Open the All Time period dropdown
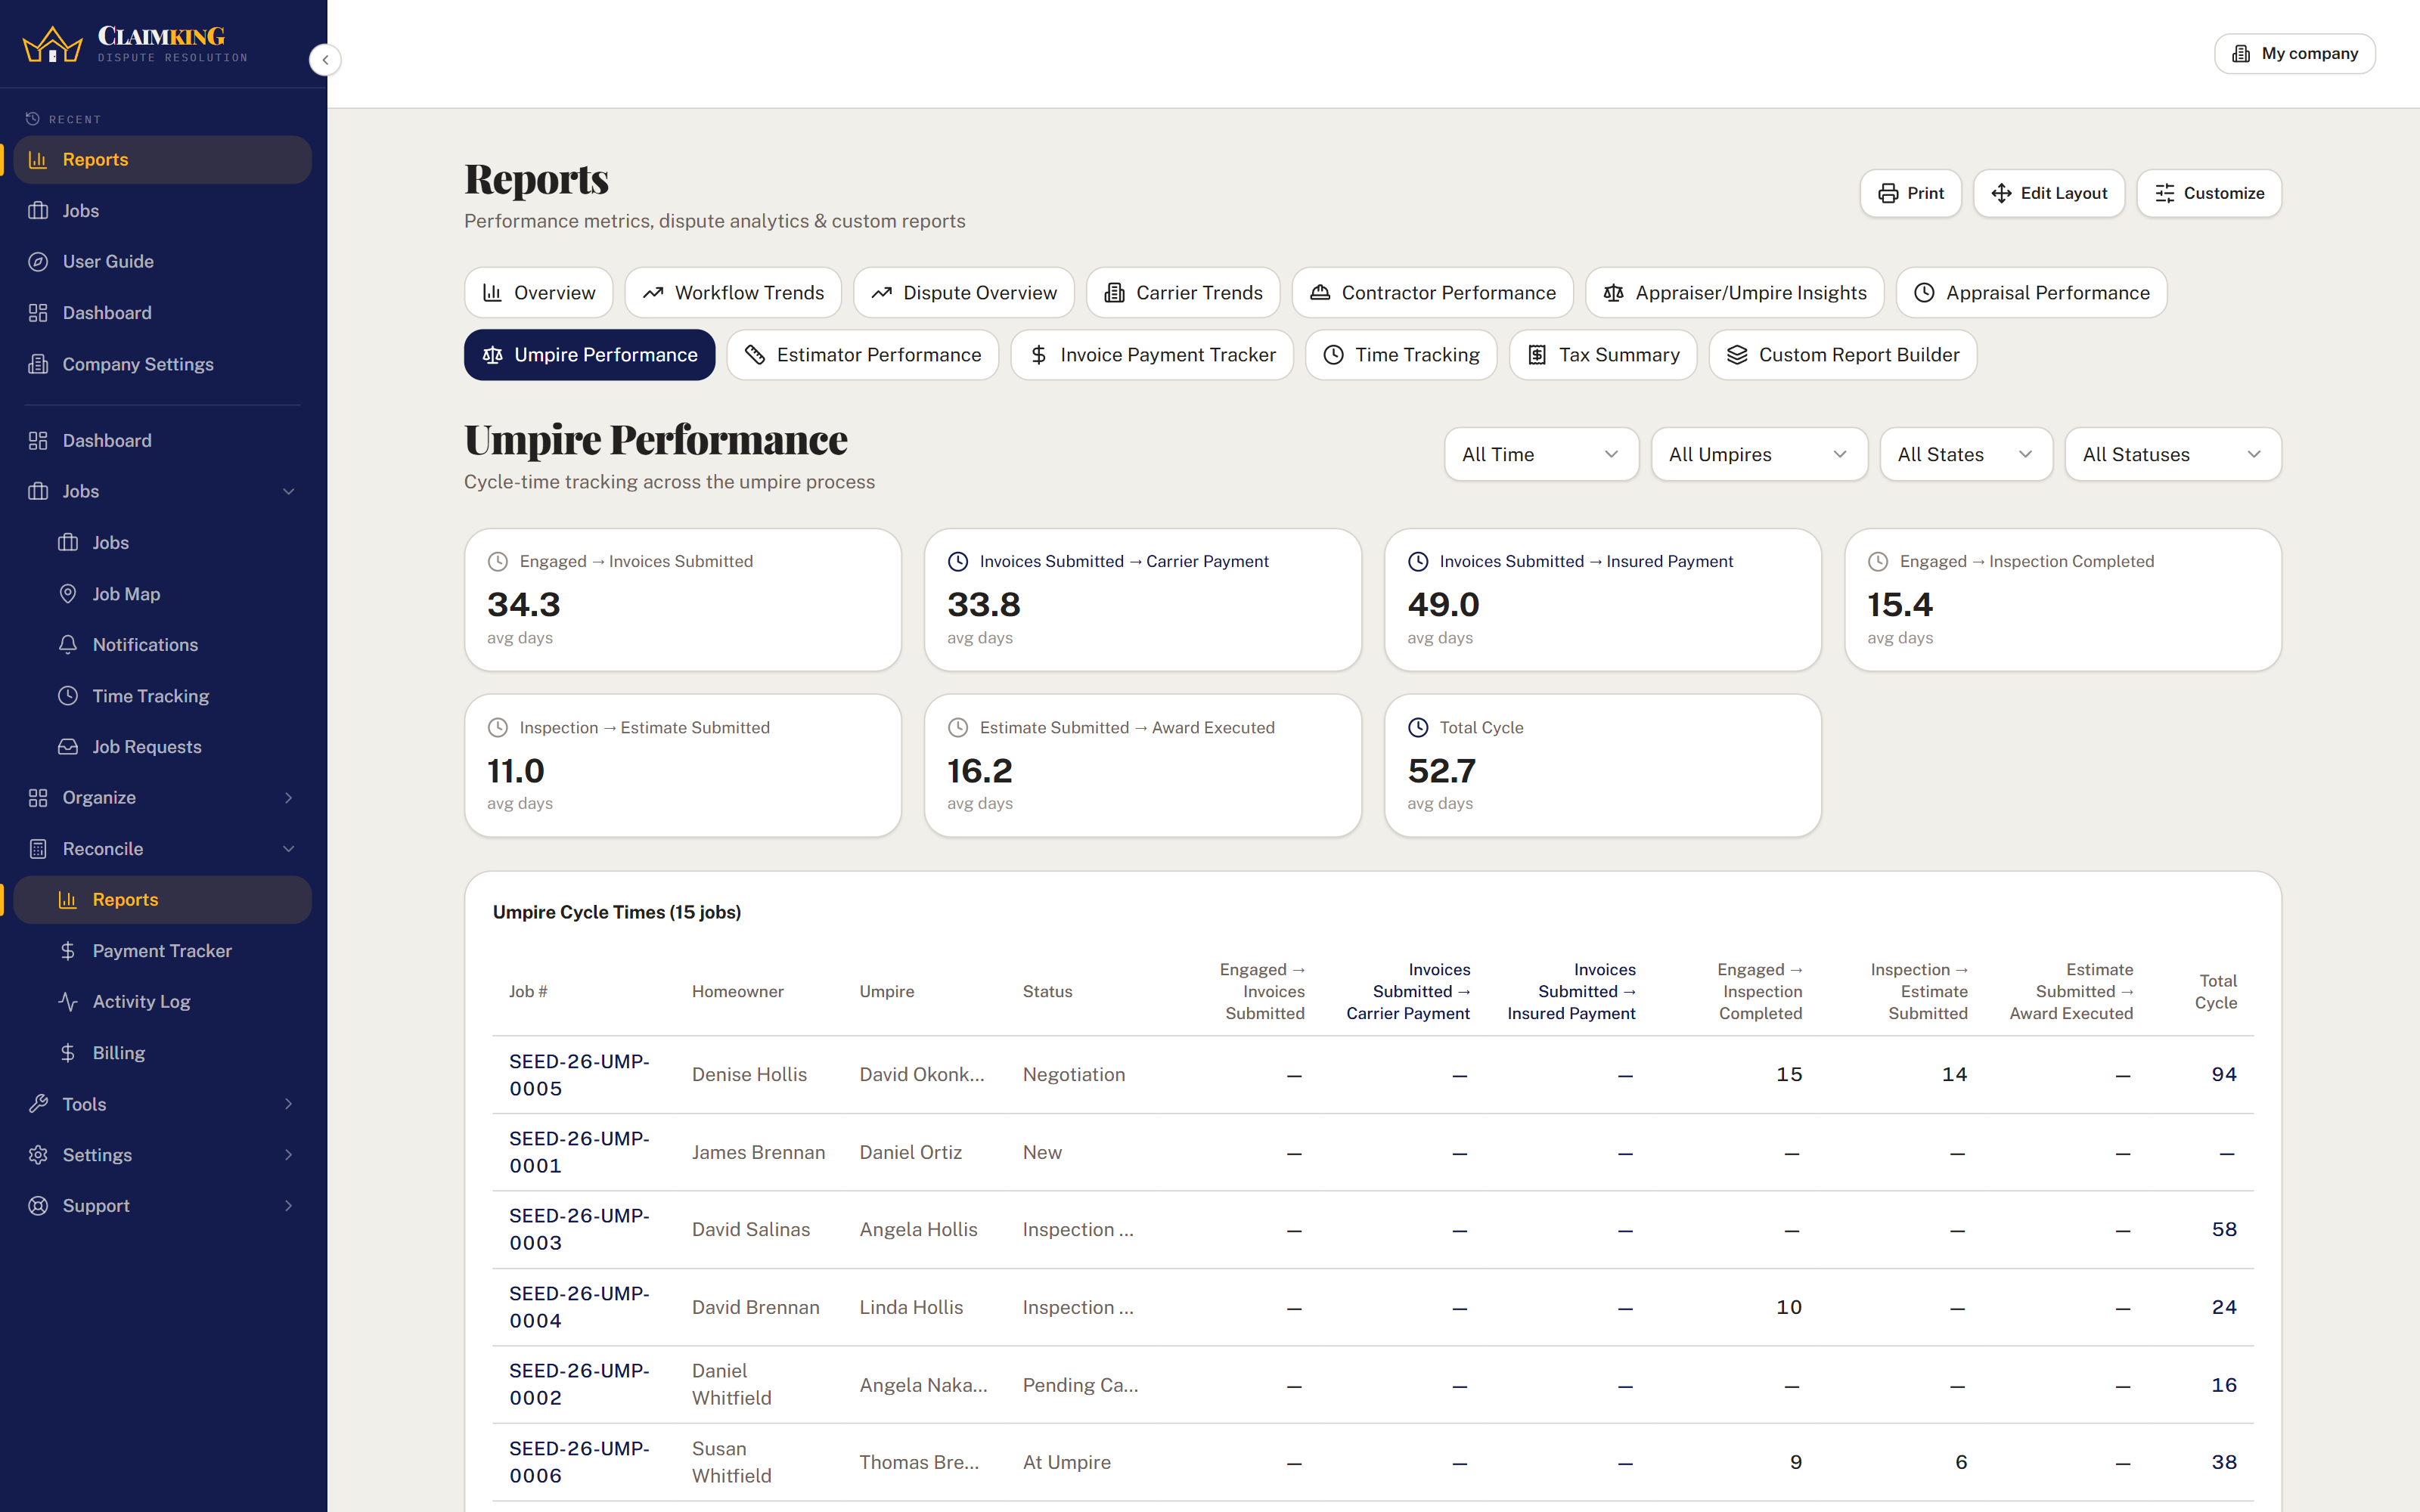 pos(1541,454)
